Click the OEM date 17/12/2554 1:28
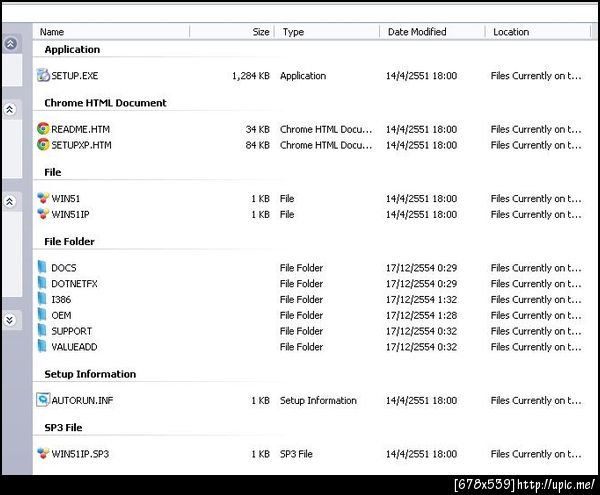Viewport: 600px width, 495px height. click(x=421, y=315)
